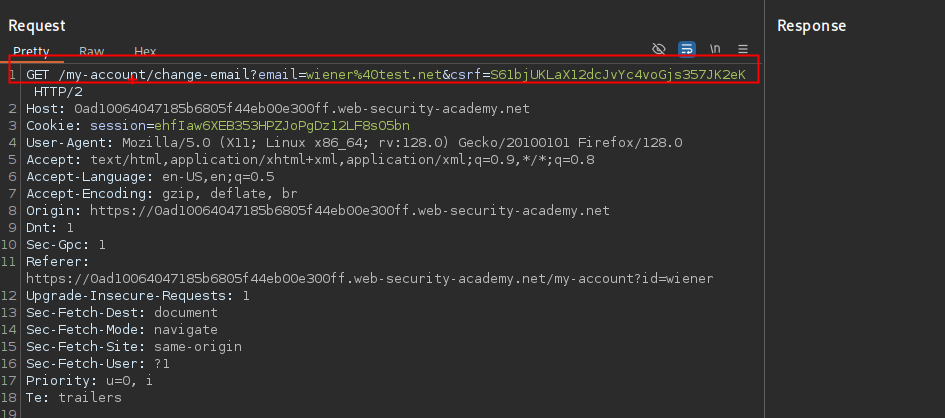
Task: Click the User-Agent header line
Action: click(354, 143)
